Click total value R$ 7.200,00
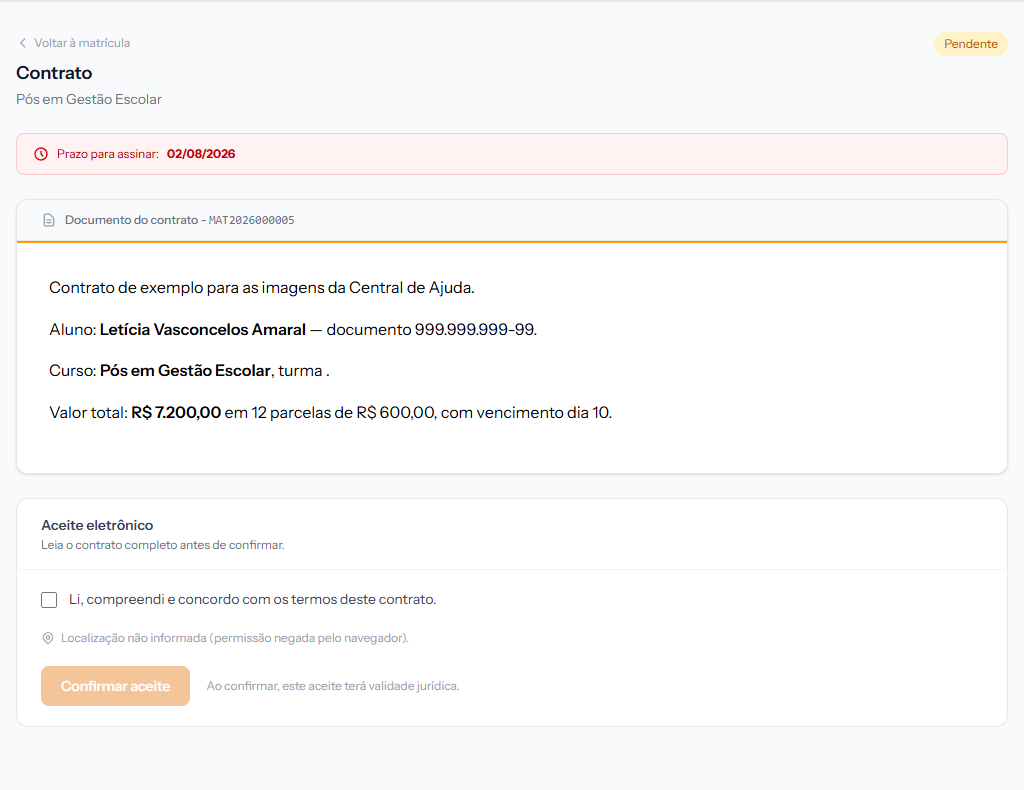 point(176,413)
